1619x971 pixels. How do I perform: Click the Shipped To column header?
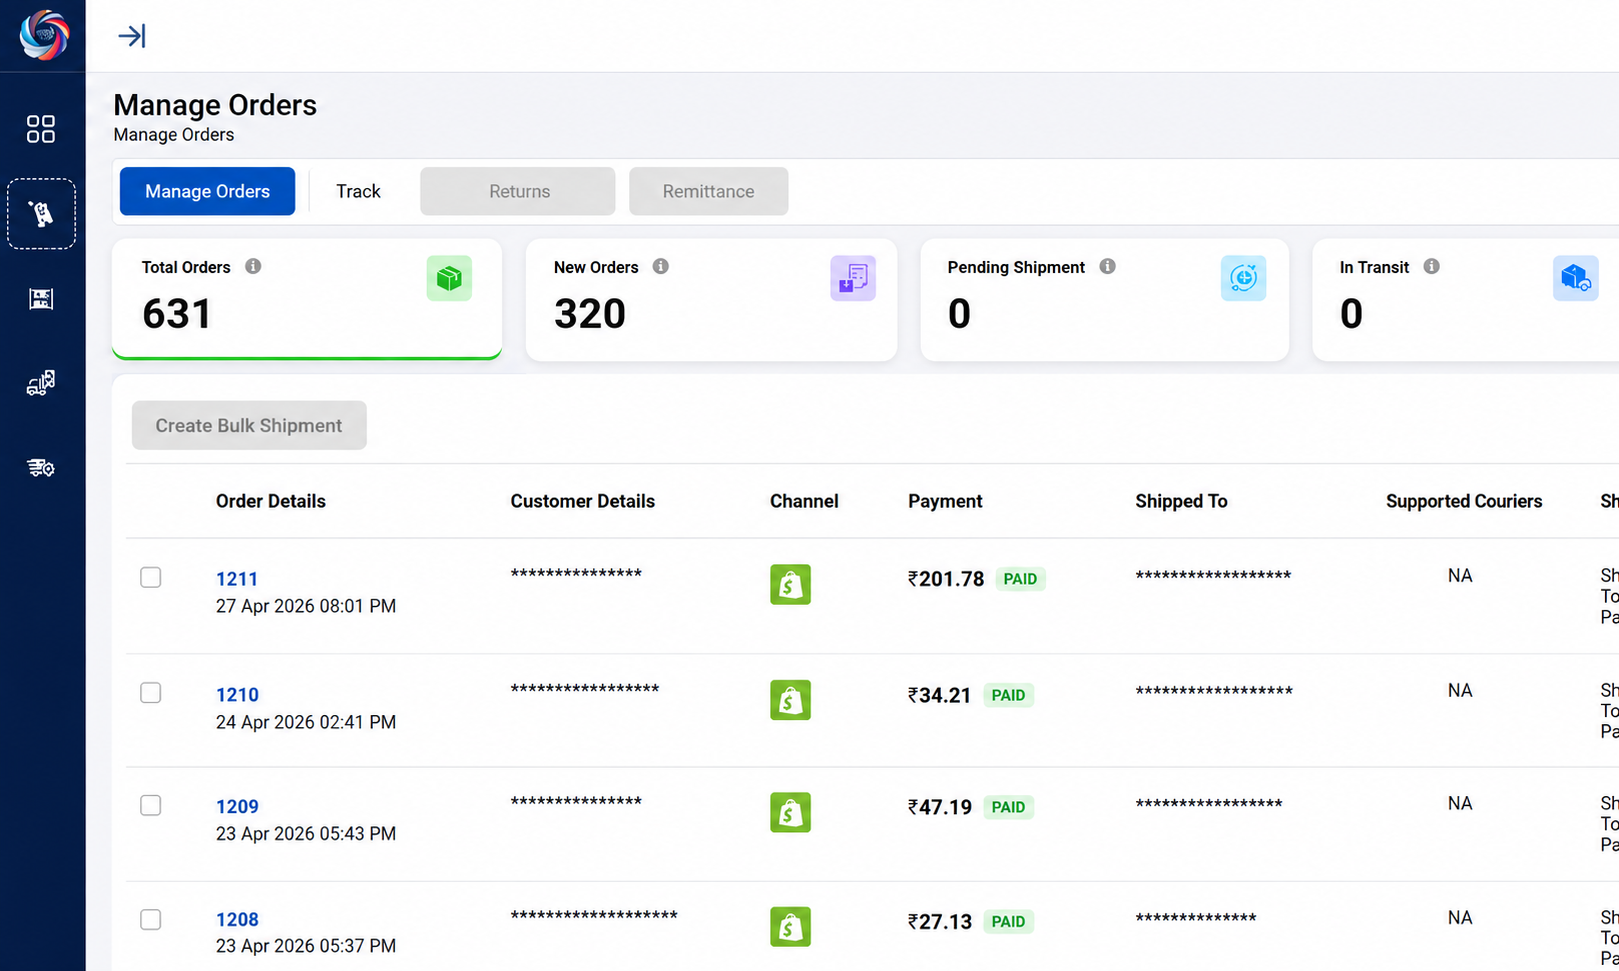pyautogui.click(x=1181, y=501)
